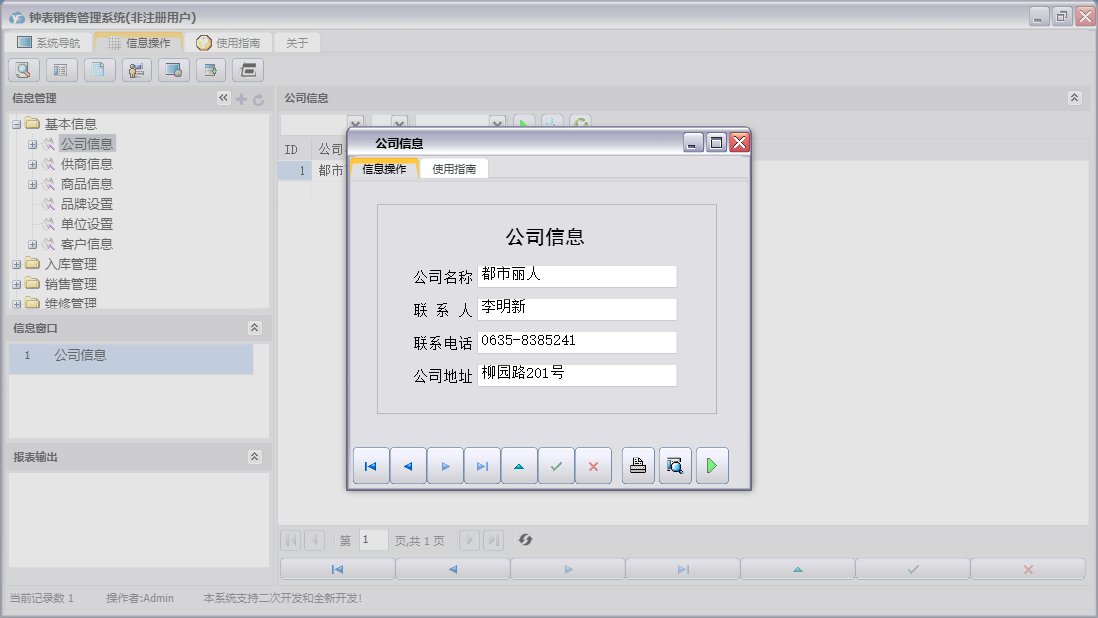Collapse the 信息管理 panel with double chevron
This screenshot has width=1098, height=618.
pyautogui.click(x=223, y=98)
